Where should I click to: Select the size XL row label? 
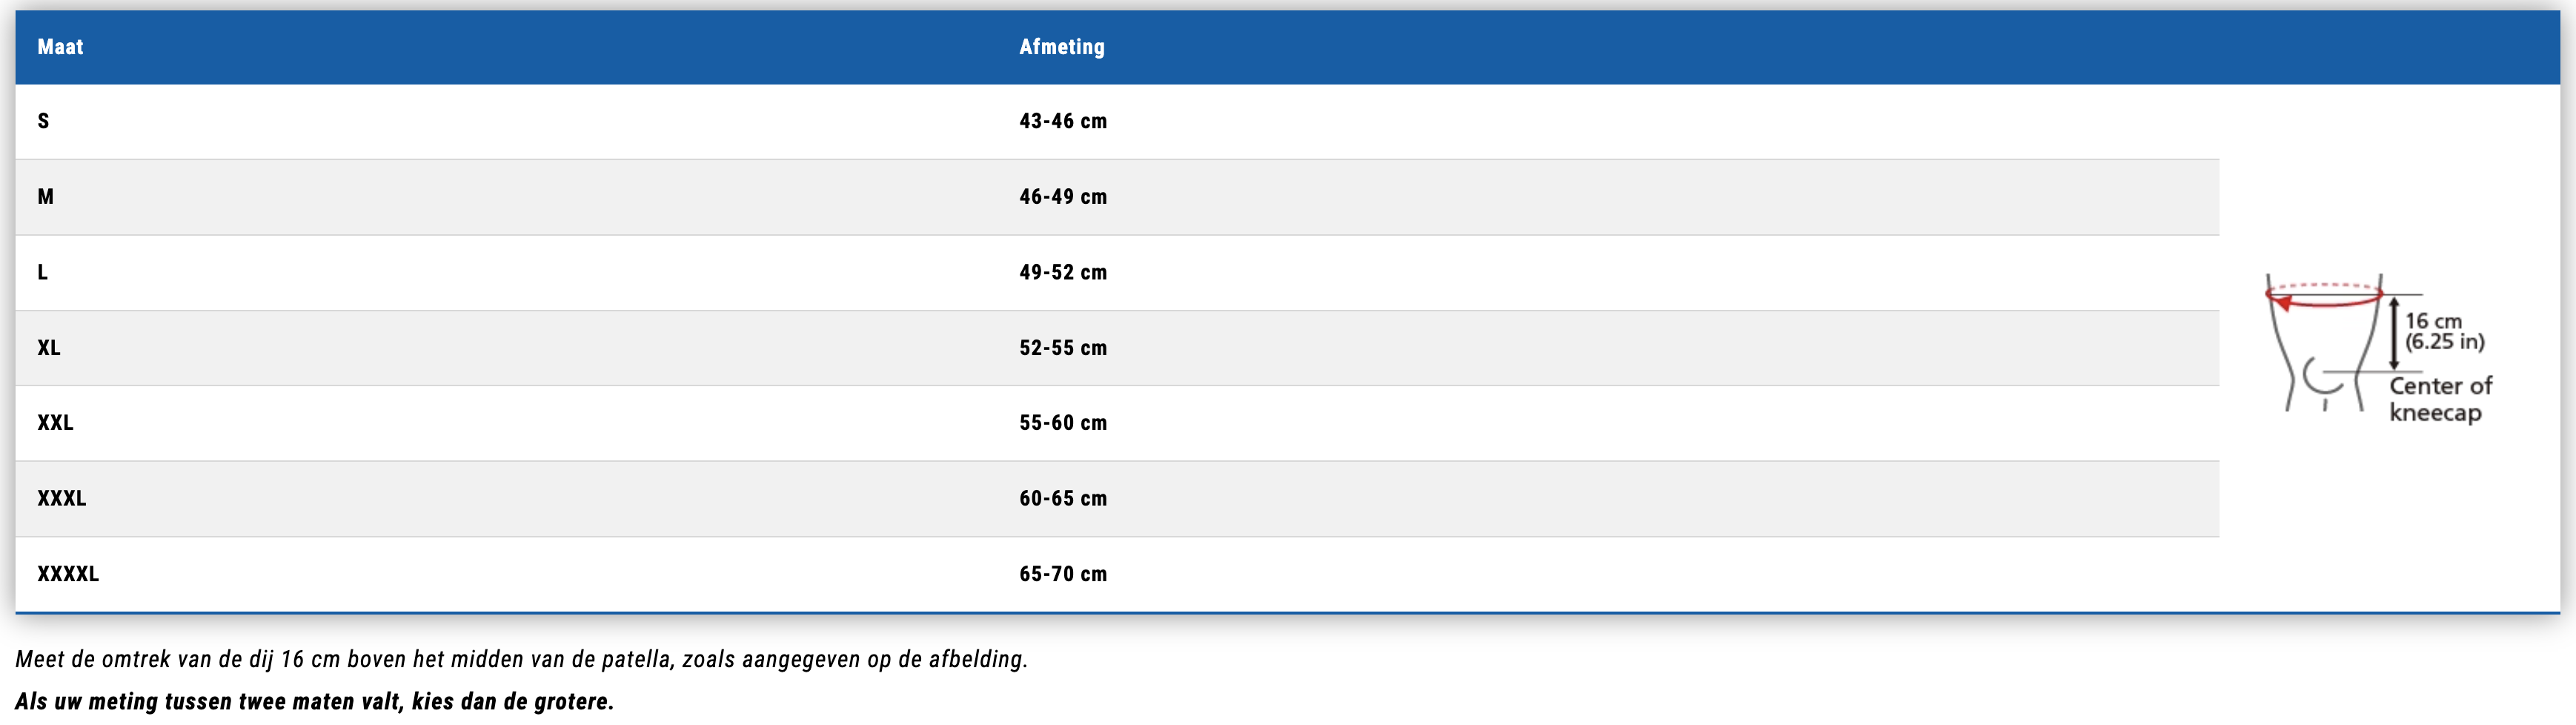[49, 348]
